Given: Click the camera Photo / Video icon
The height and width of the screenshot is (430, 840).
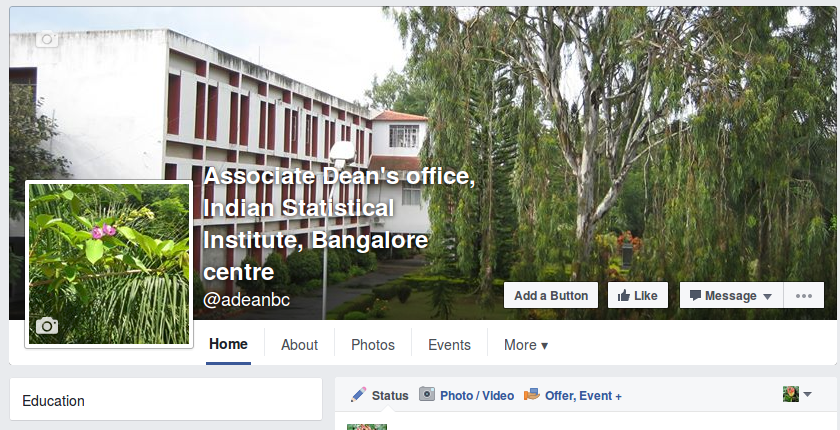Looking at the screenshot, I should point(427,394).
